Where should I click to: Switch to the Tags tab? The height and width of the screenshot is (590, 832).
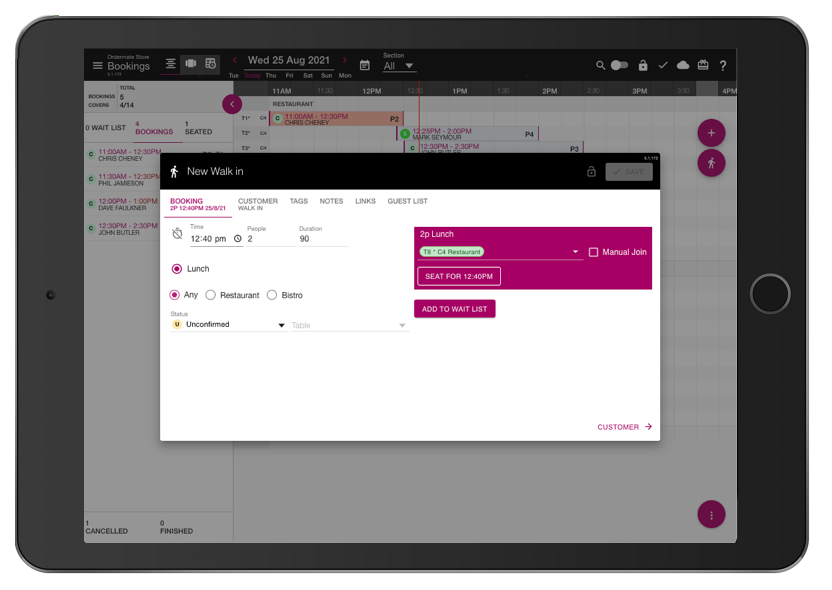point(299,201)
